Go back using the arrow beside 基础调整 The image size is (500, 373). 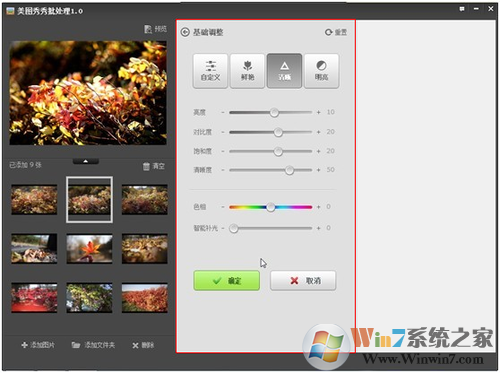(185, 32)
